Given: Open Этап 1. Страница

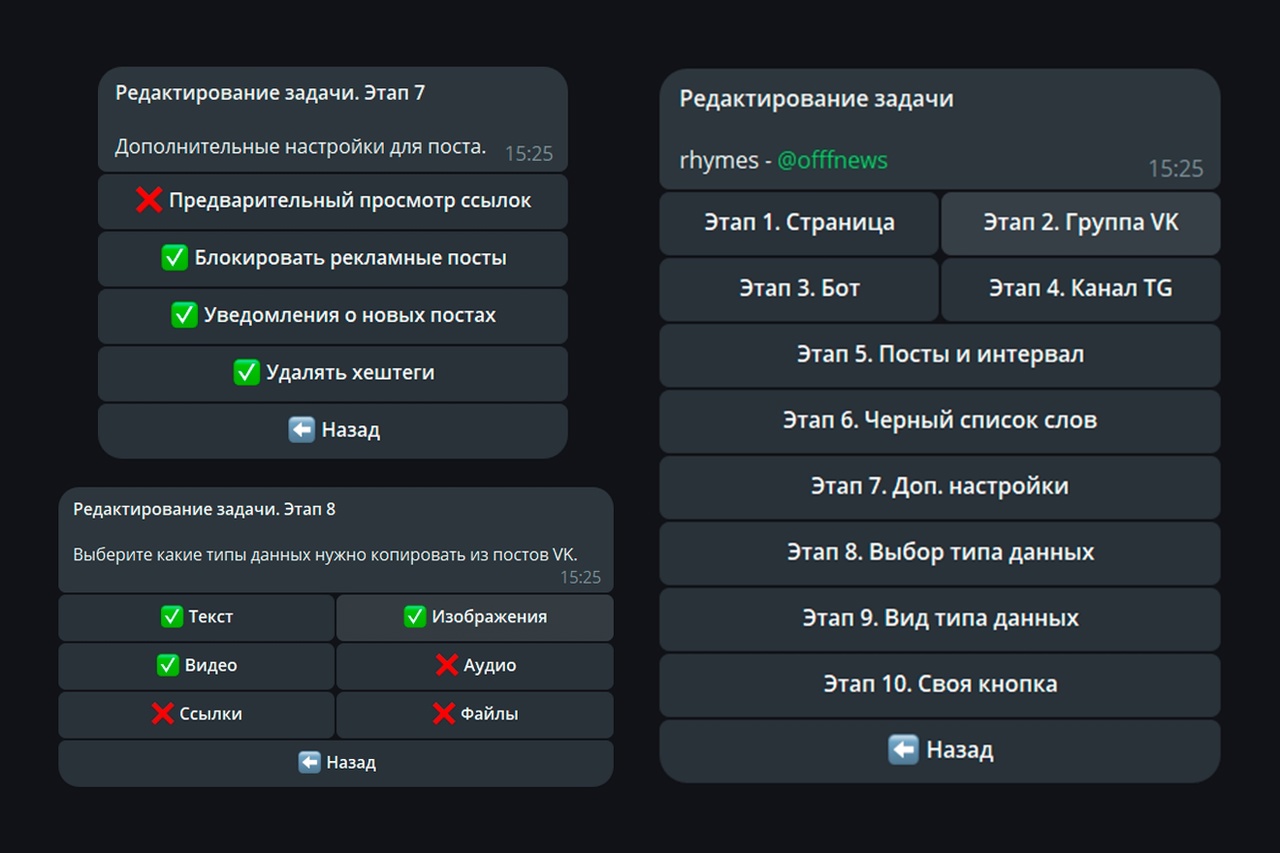Looking at the screenshot, I should [799, 222].
